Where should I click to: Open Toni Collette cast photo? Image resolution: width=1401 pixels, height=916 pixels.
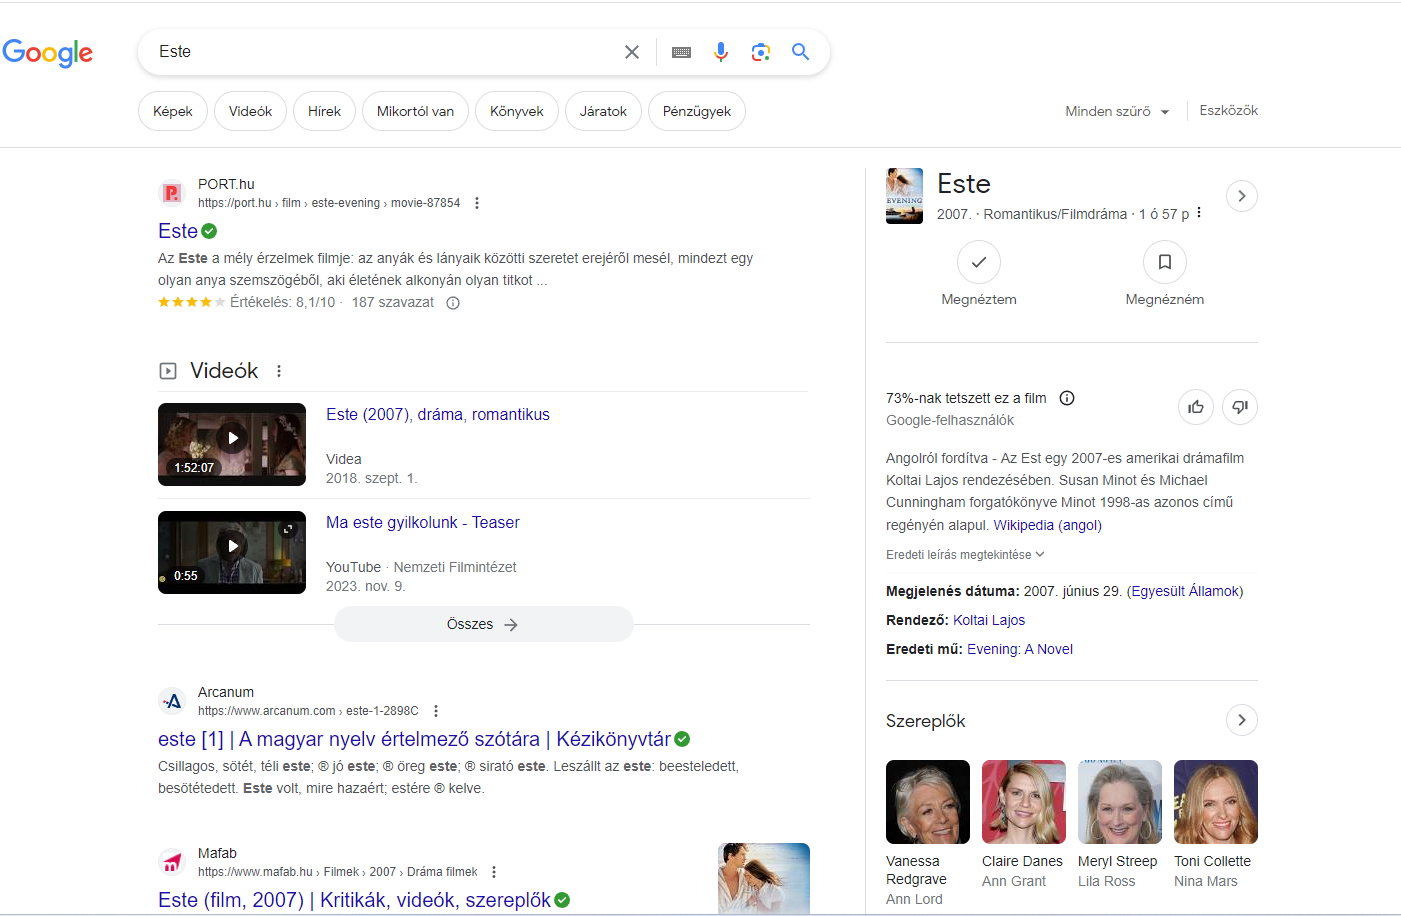1216,802
